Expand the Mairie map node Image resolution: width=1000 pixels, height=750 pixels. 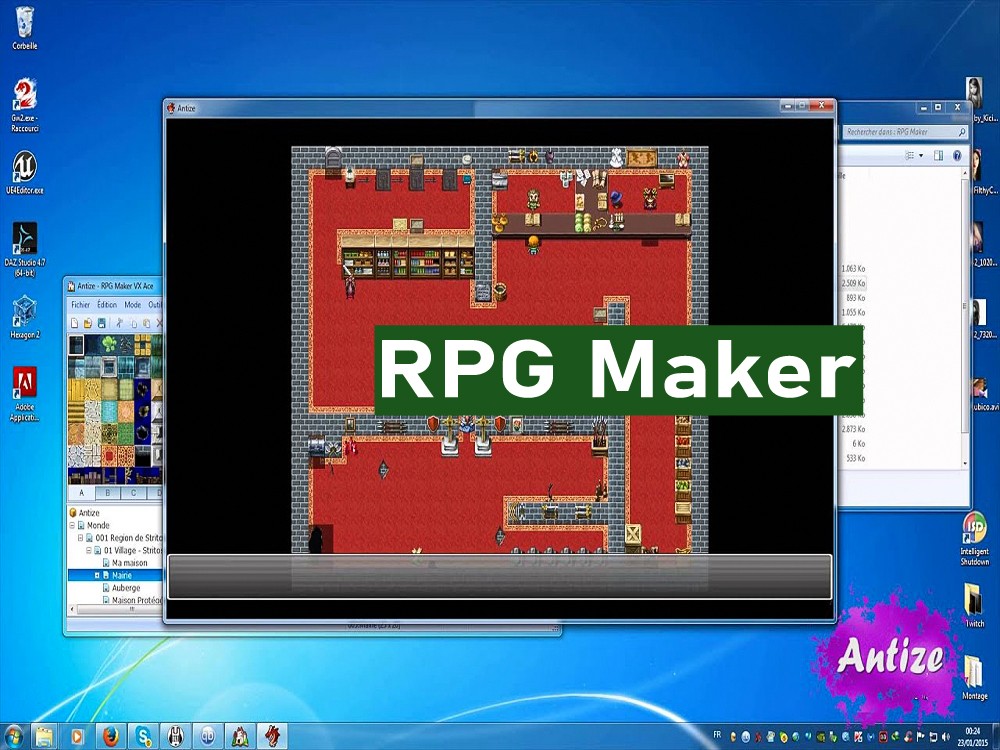tap(97, 575)
